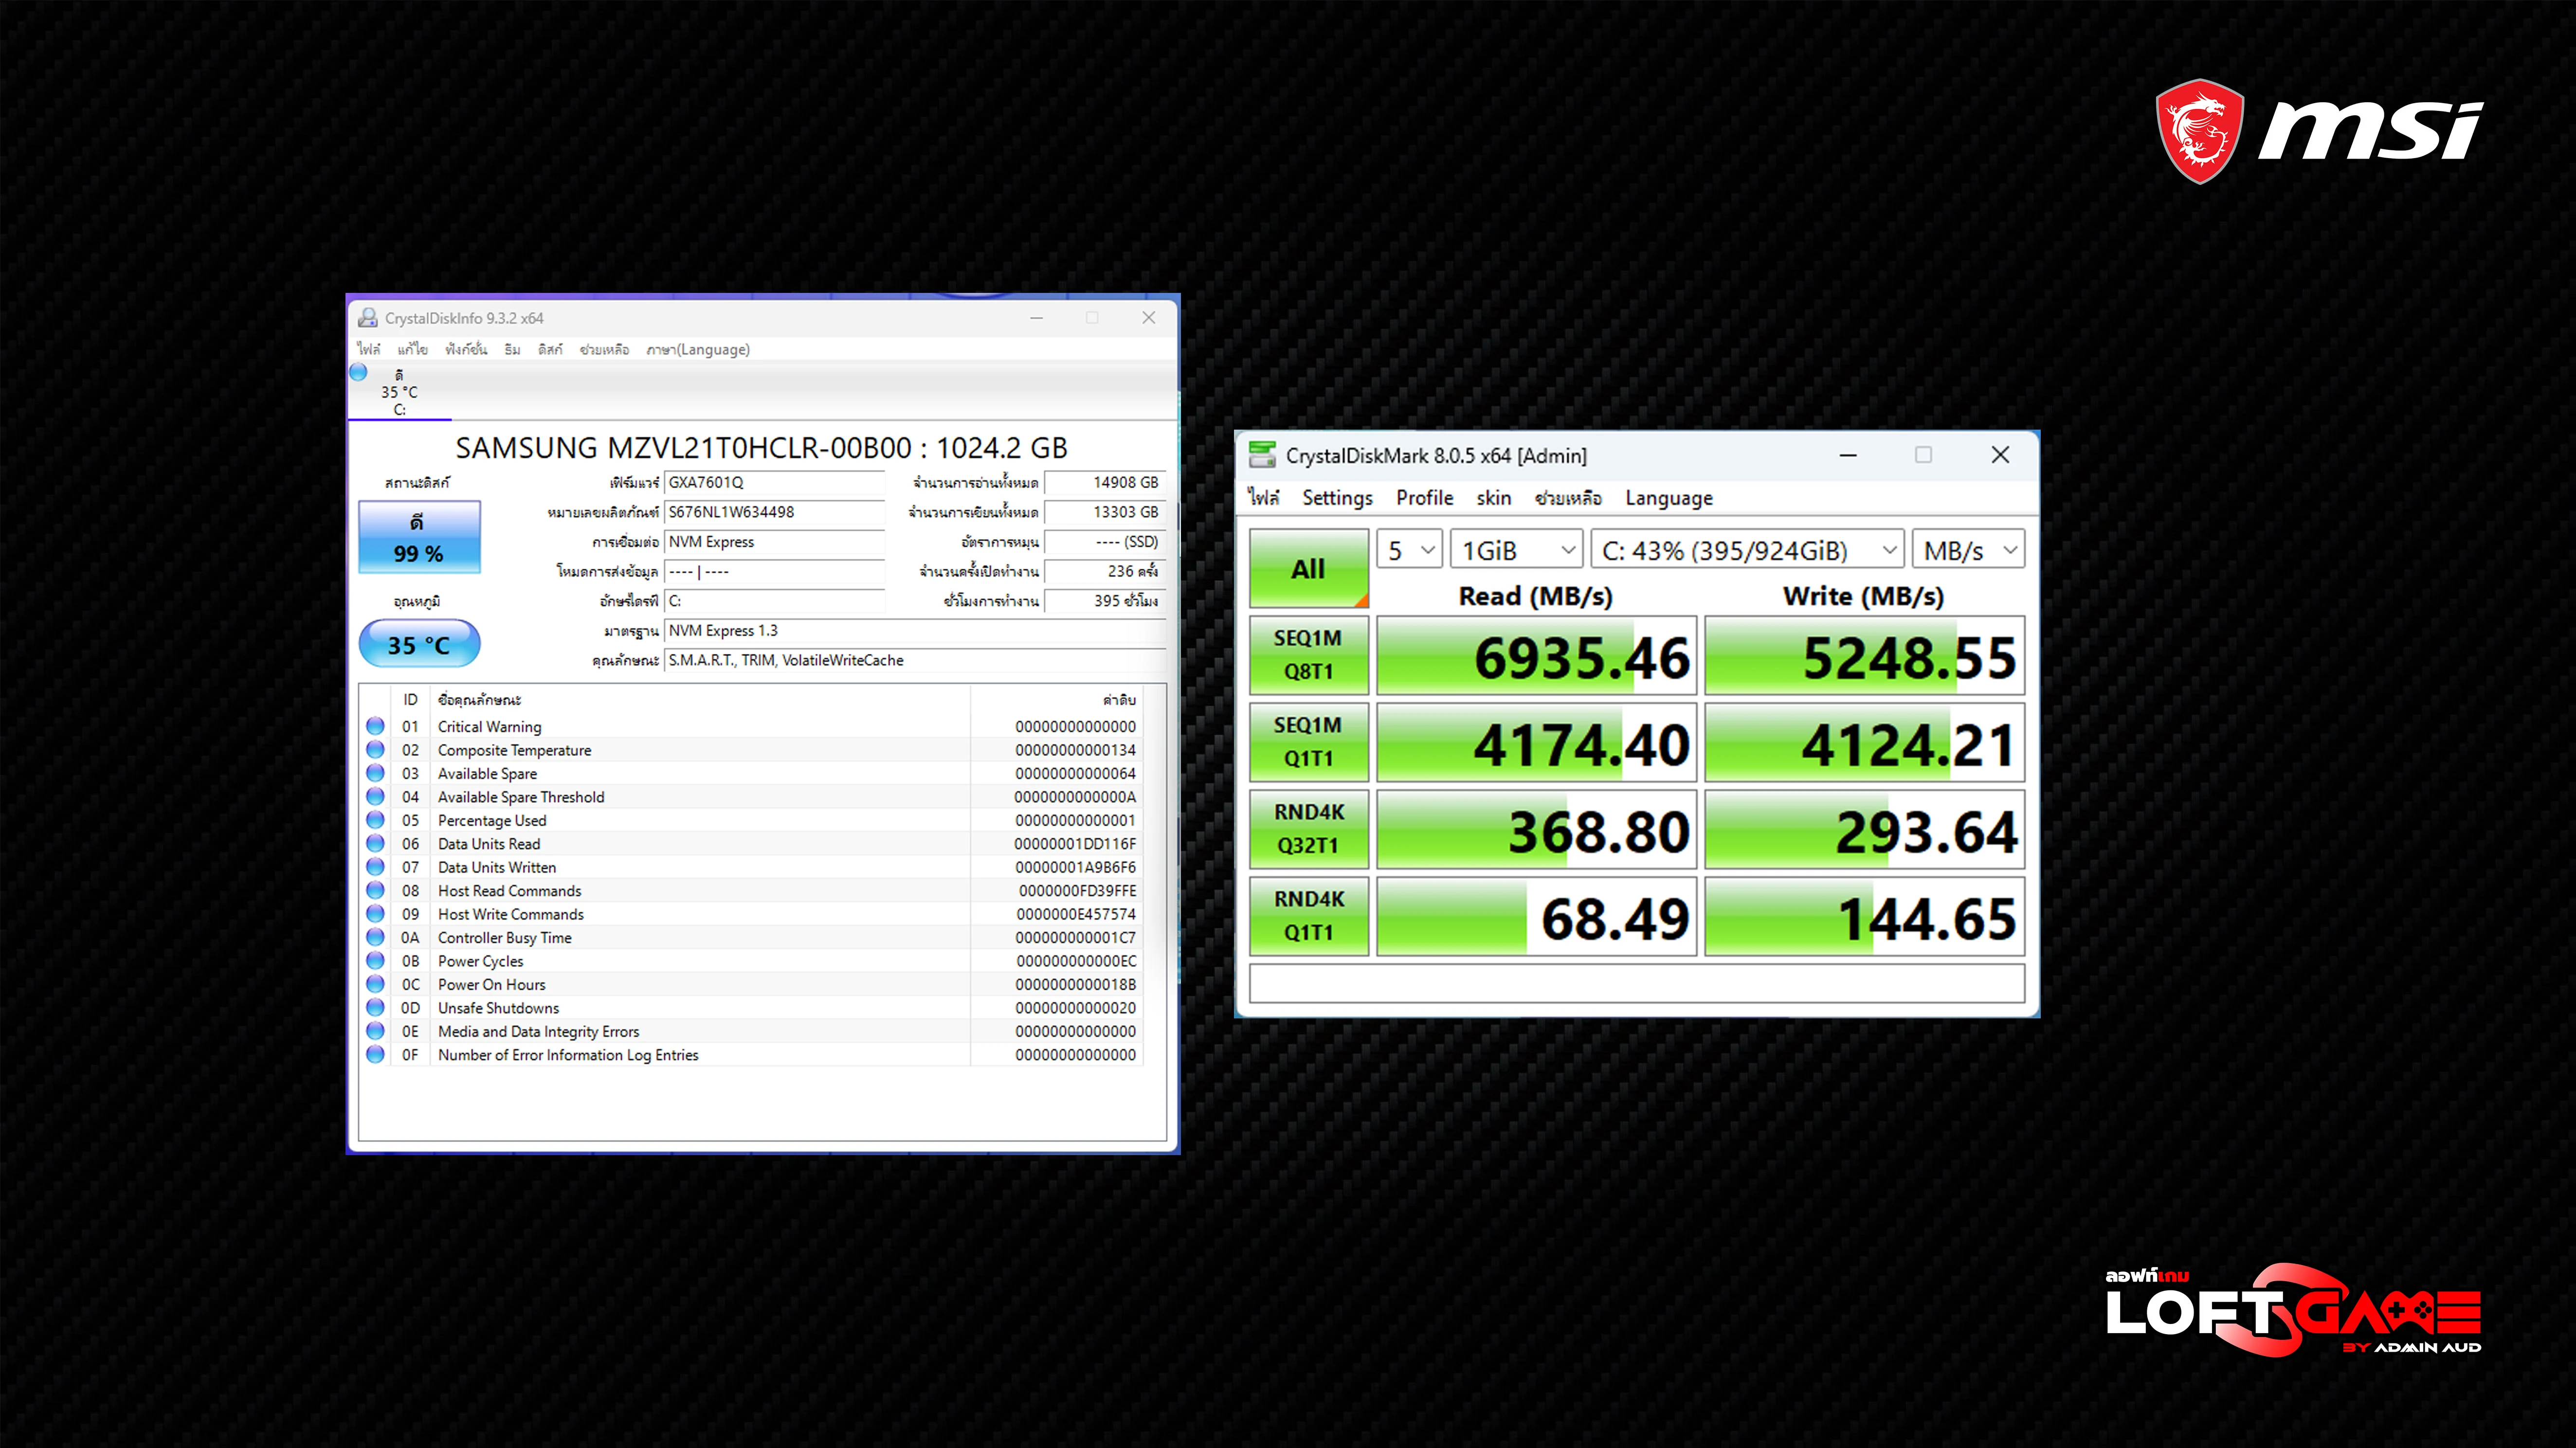
Task: Select the C: drive status icon
Action: click(359, 372)
